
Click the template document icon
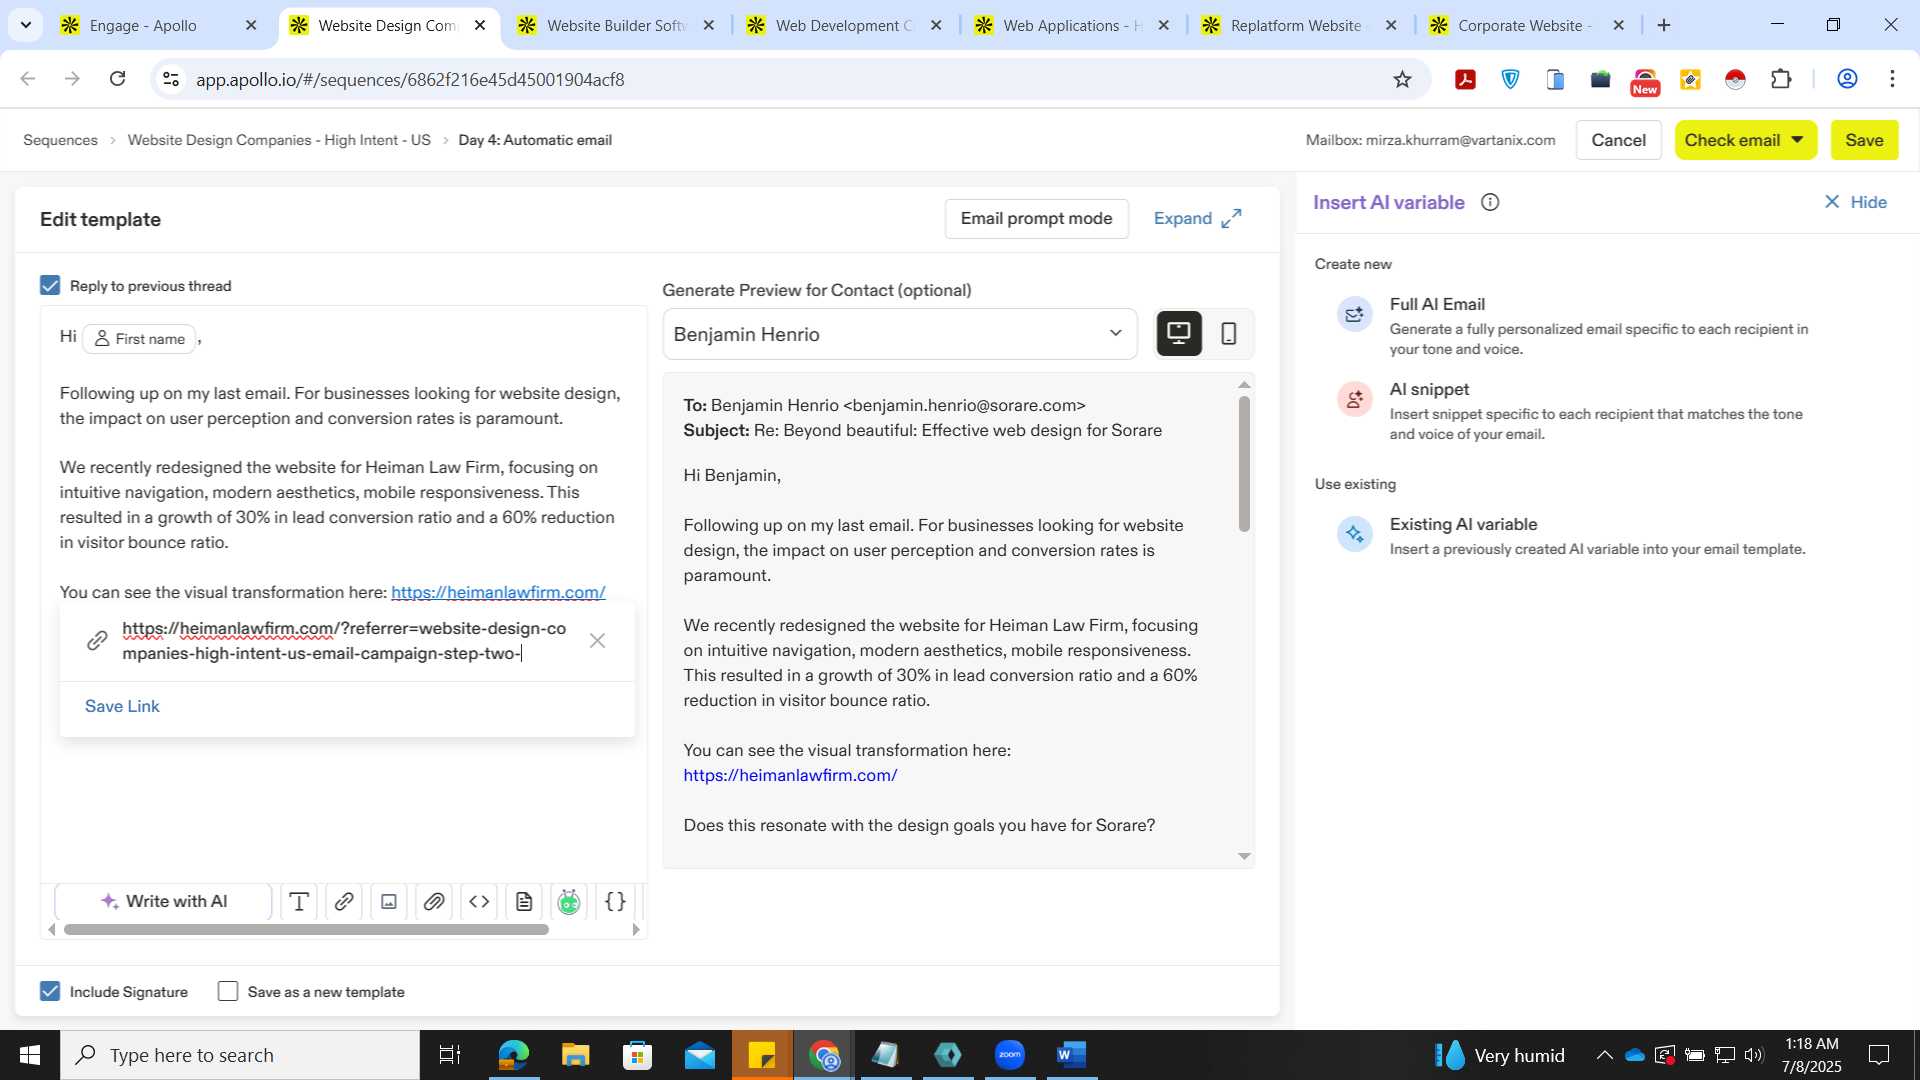click(x=524, y=902)
